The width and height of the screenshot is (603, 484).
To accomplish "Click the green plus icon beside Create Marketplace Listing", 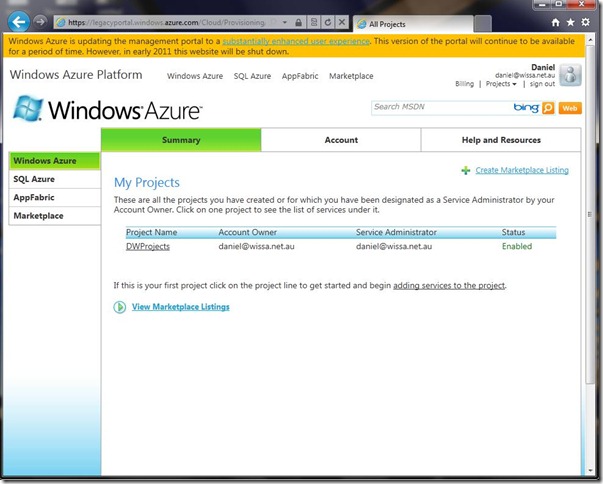I will tap(466, 170).
